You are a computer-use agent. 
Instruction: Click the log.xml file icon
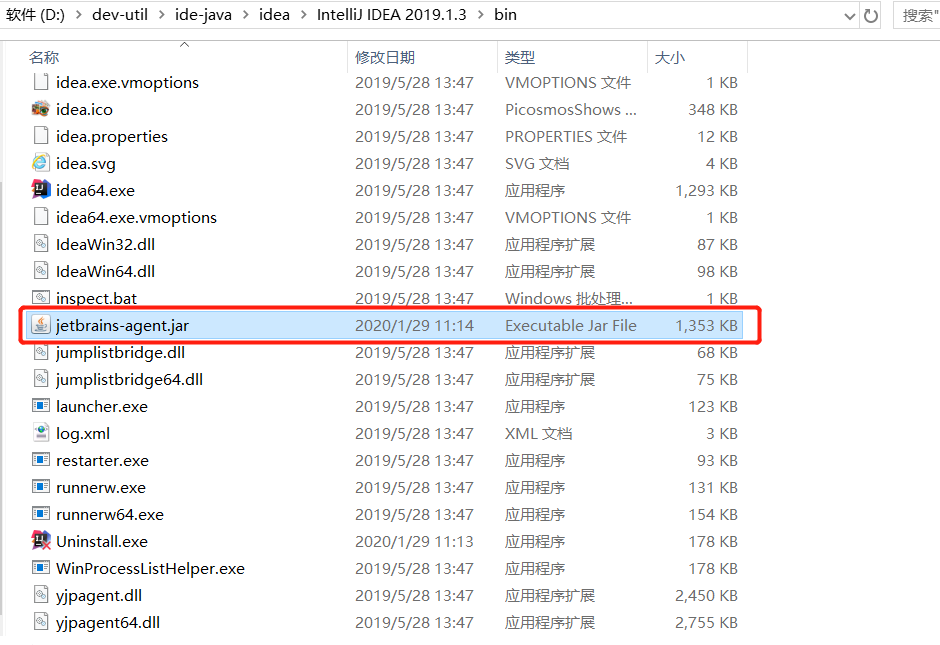pos(41,433)
